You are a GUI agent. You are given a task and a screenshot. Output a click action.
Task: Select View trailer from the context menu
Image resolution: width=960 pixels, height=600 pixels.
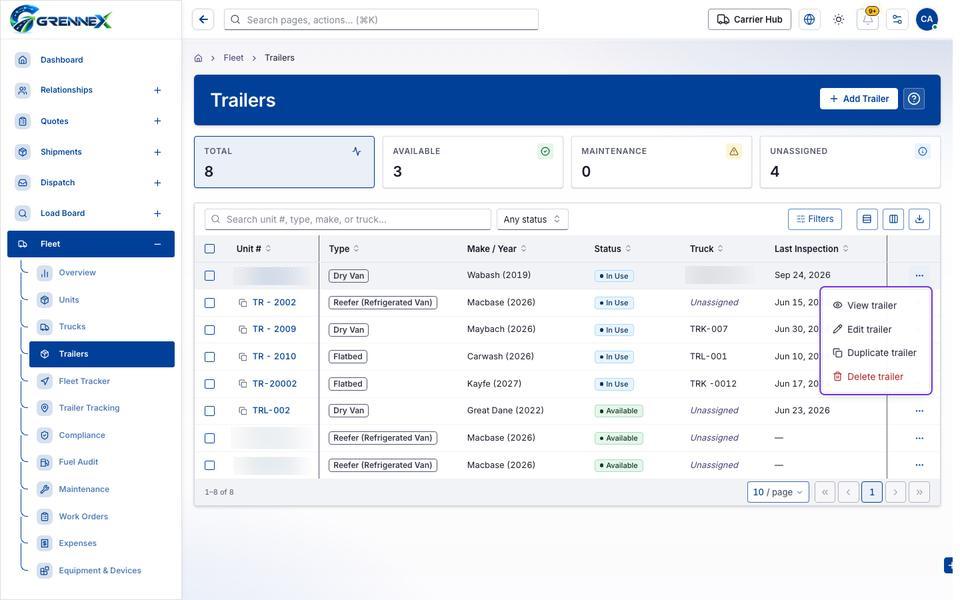coord(876,306)
